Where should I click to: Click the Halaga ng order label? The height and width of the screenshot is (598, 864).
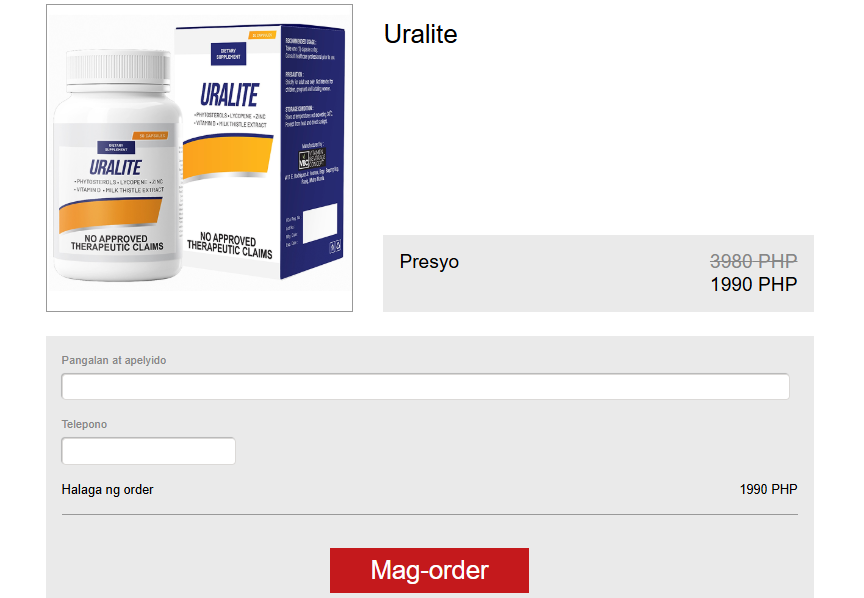pyautogui.click(x=107, y=489)
